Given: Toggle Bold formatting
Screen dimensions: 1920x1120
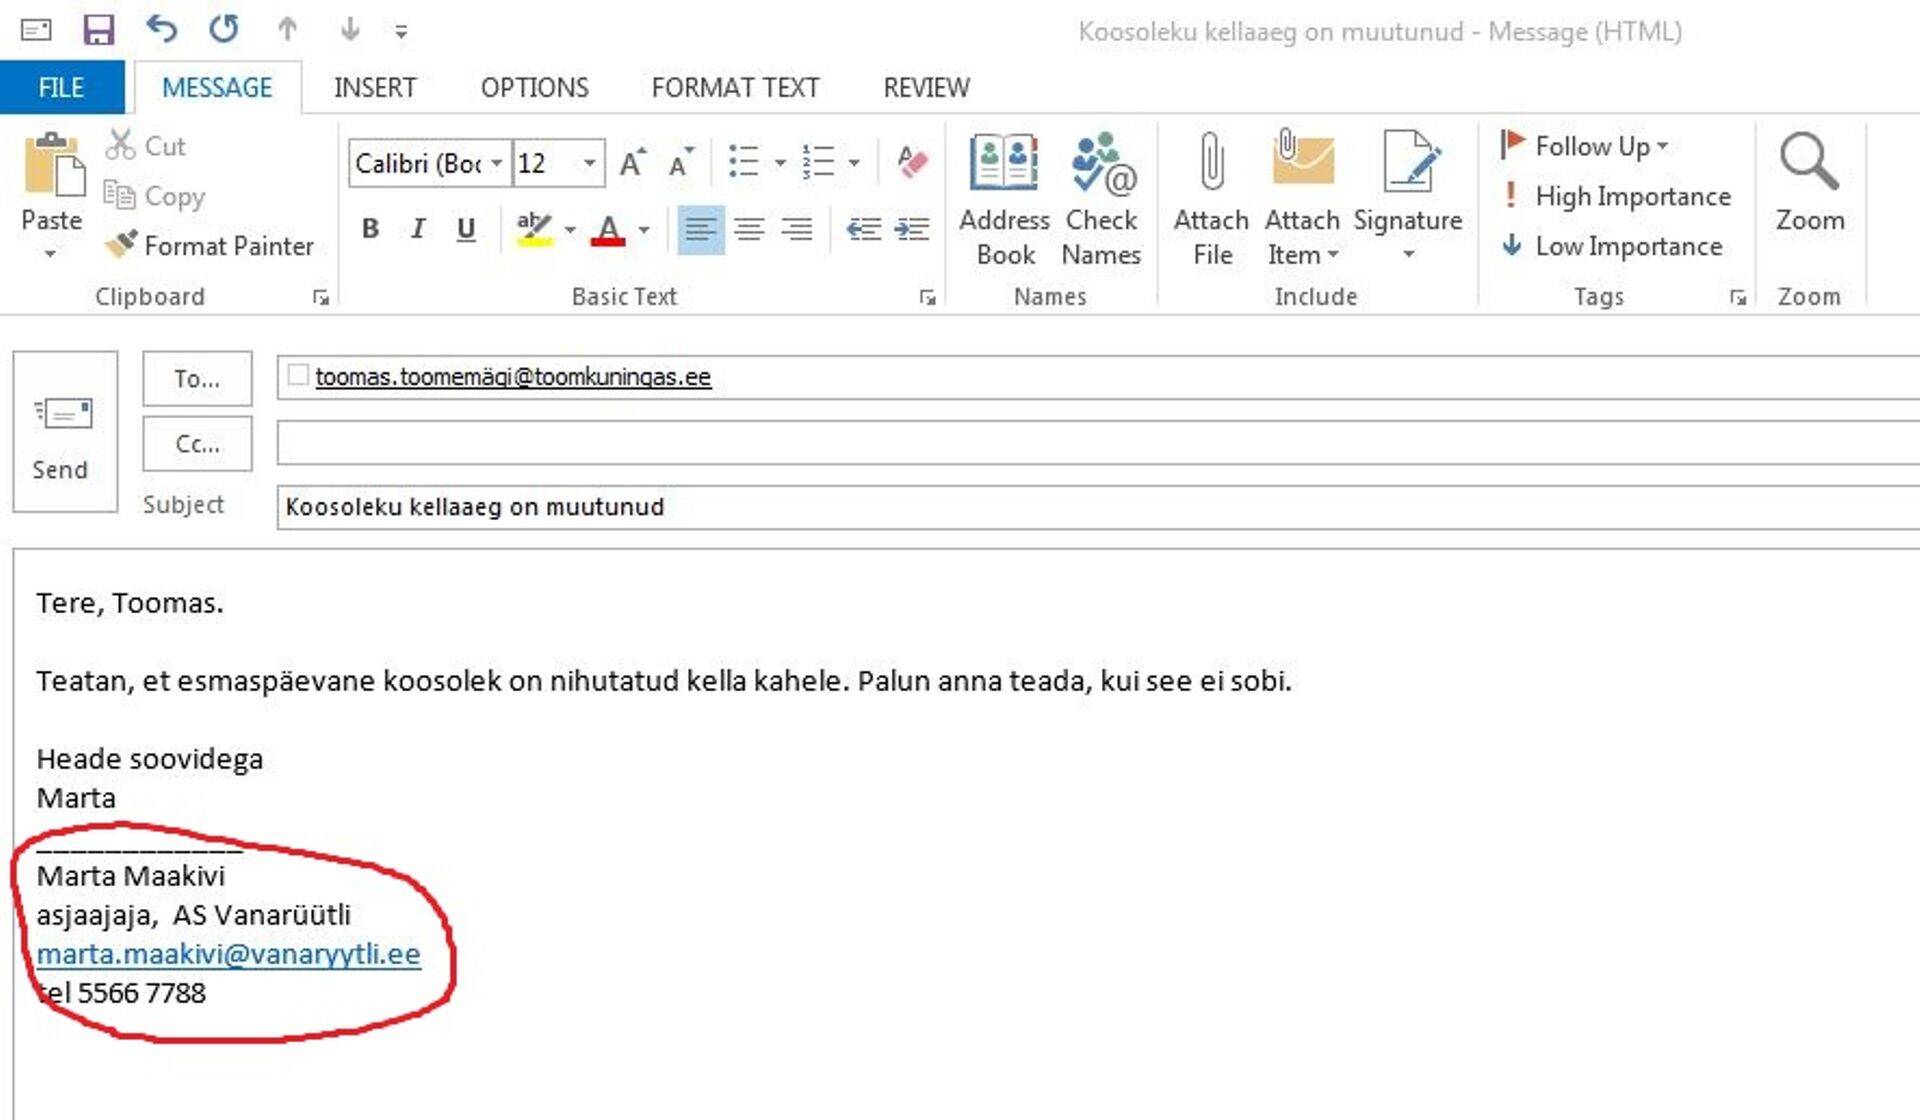Looking at the screenshot, I should click(x=370, y=229).
